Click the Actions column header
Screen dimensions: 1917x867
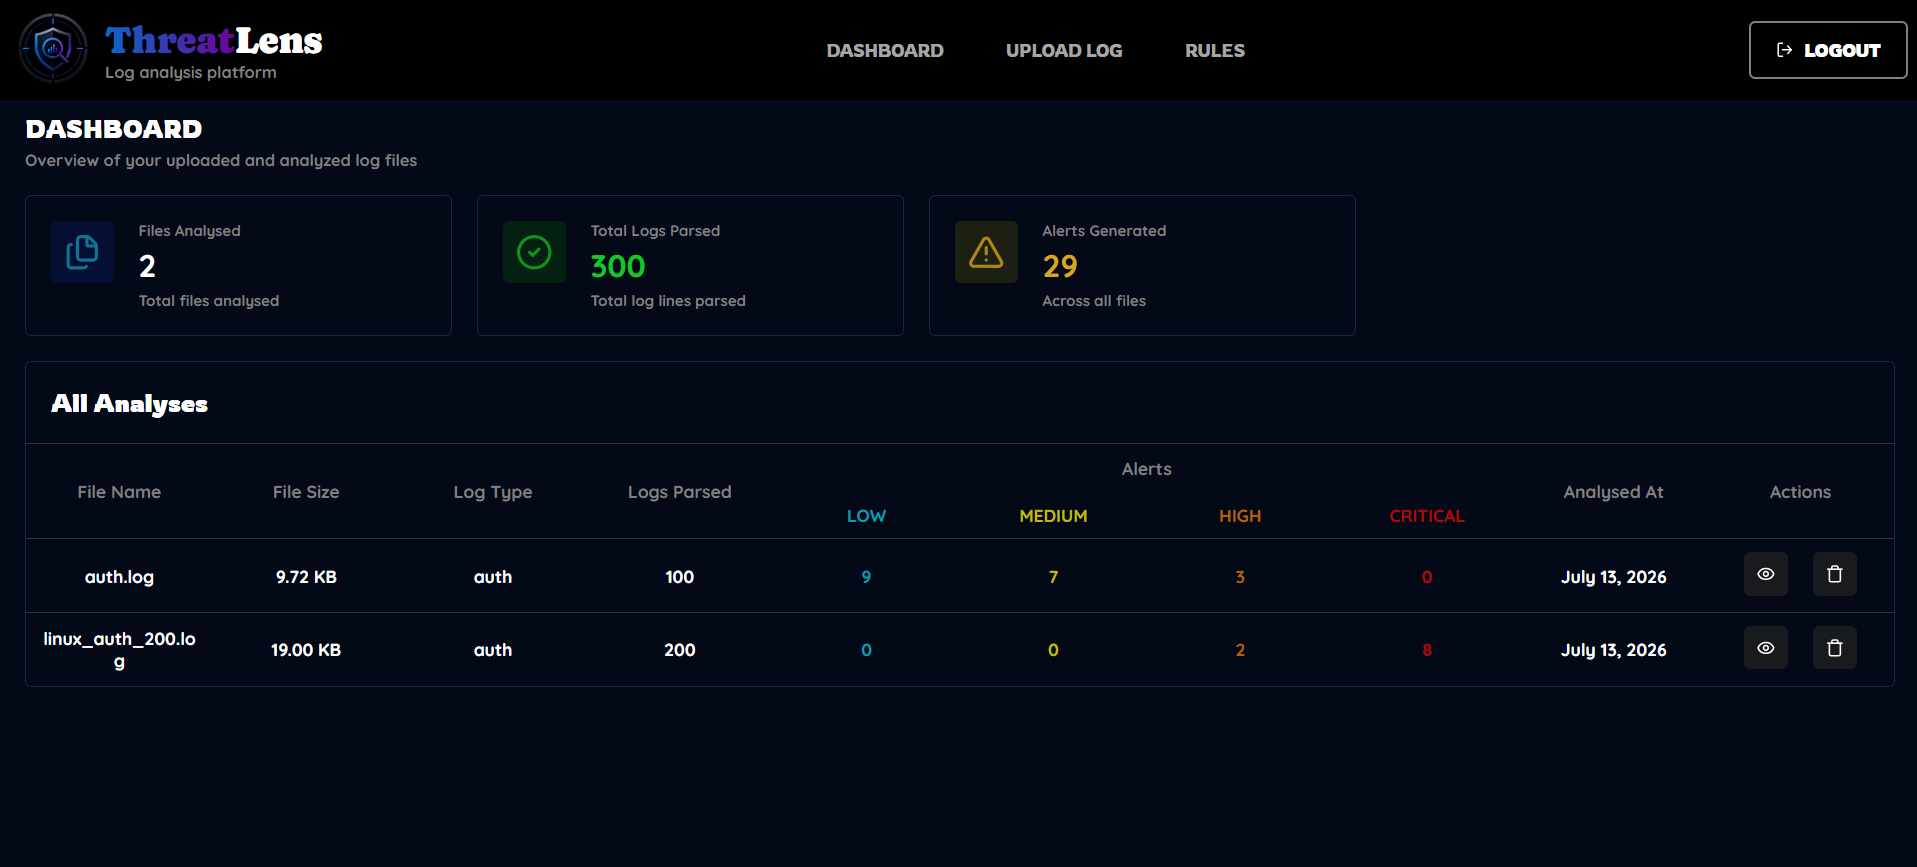[1800, 492]
